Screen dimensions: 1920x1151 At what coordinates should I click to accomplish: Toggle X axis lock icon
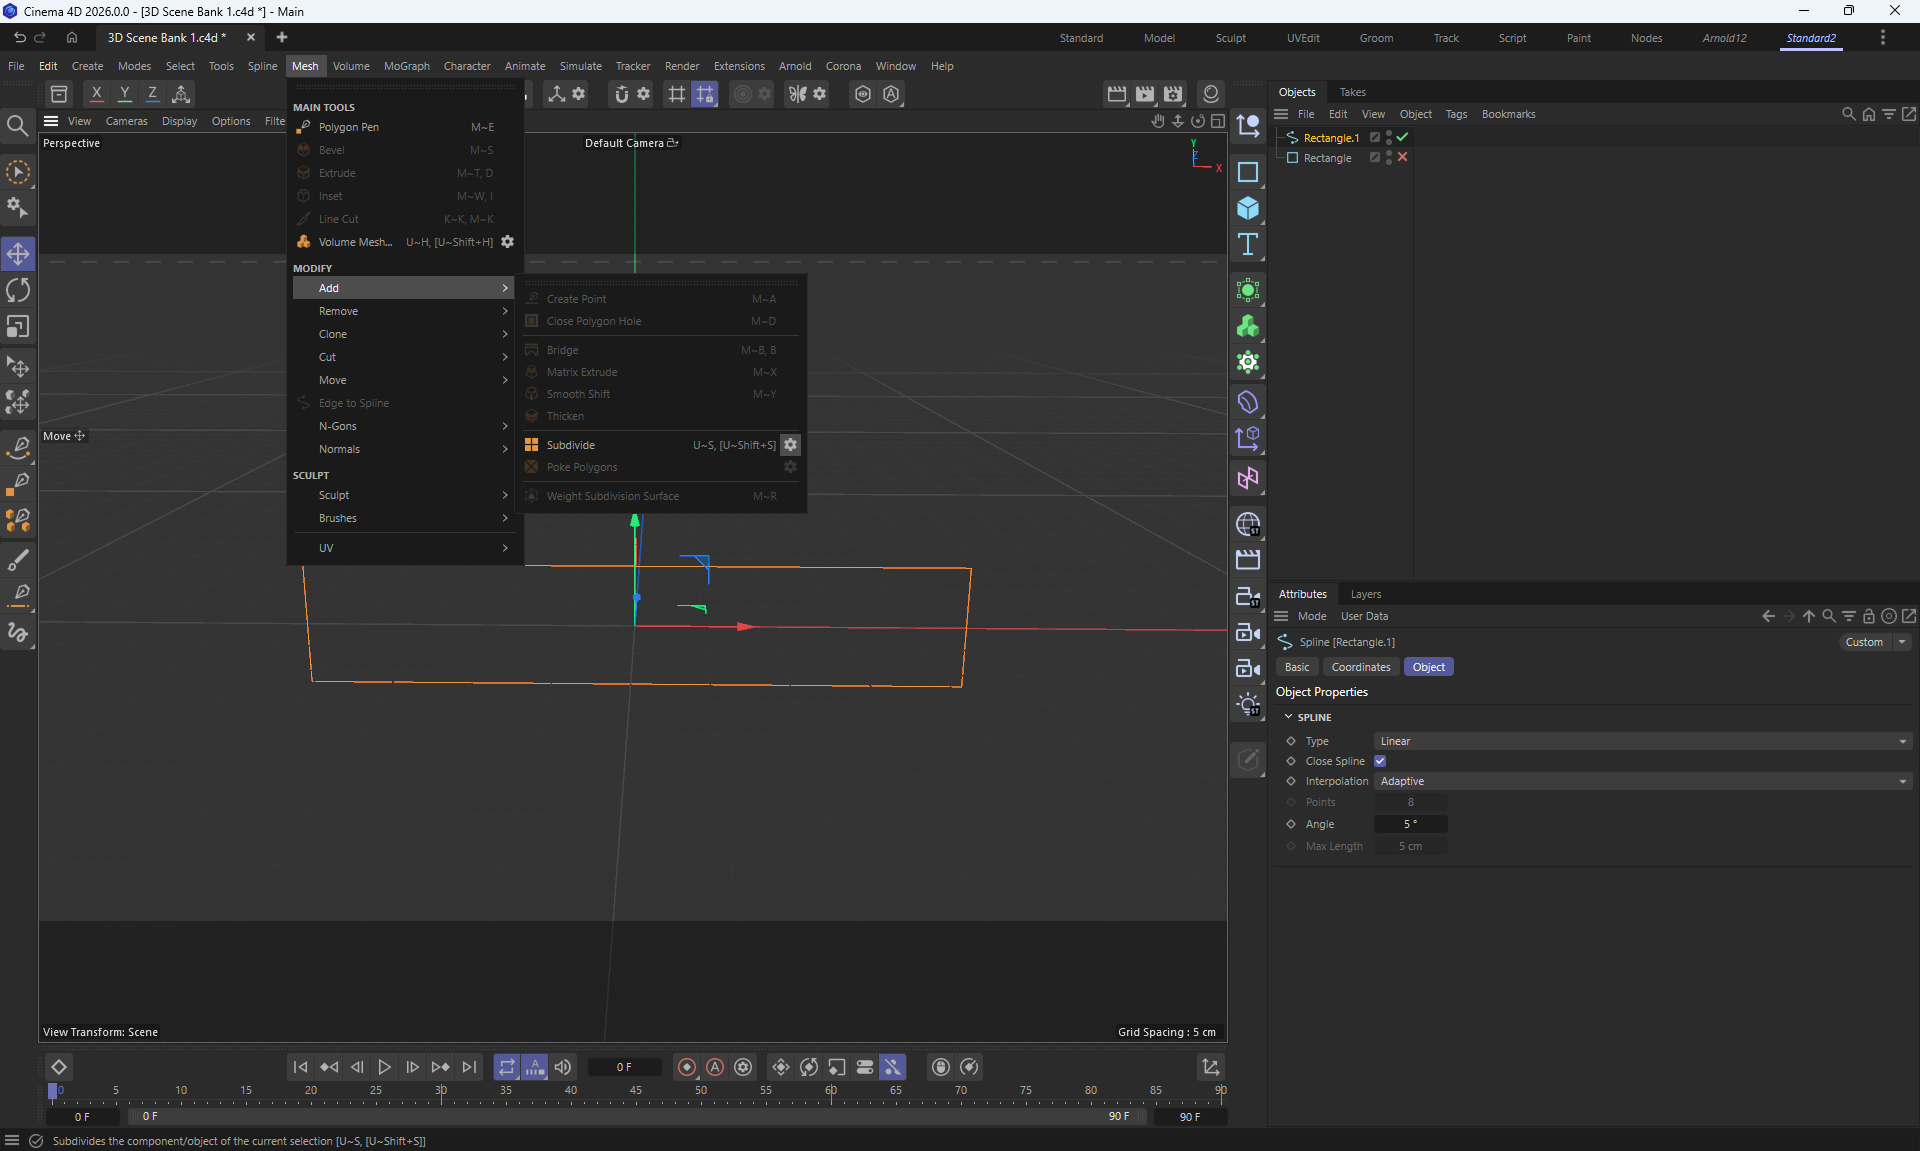tap(96, 94)
